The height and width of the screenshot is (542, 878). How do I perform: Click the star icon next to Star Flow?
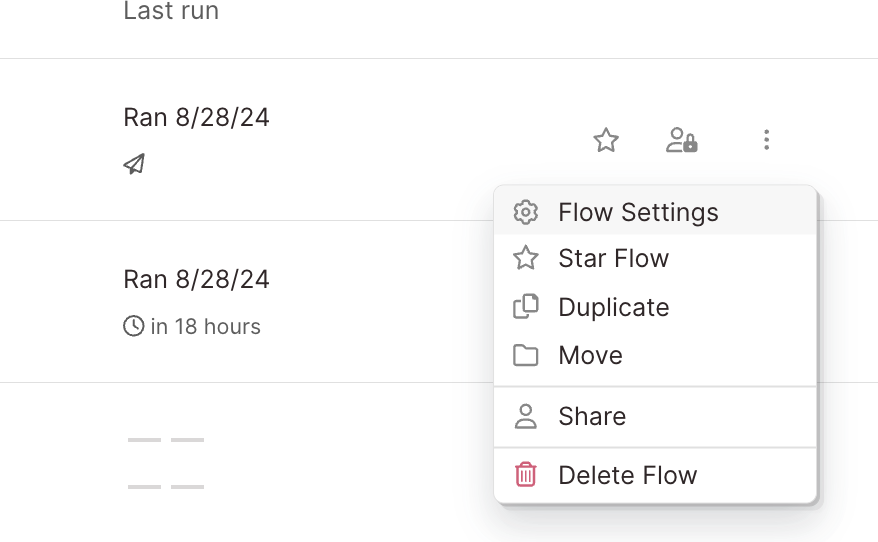pyautogui.click(x=525, y=258)
